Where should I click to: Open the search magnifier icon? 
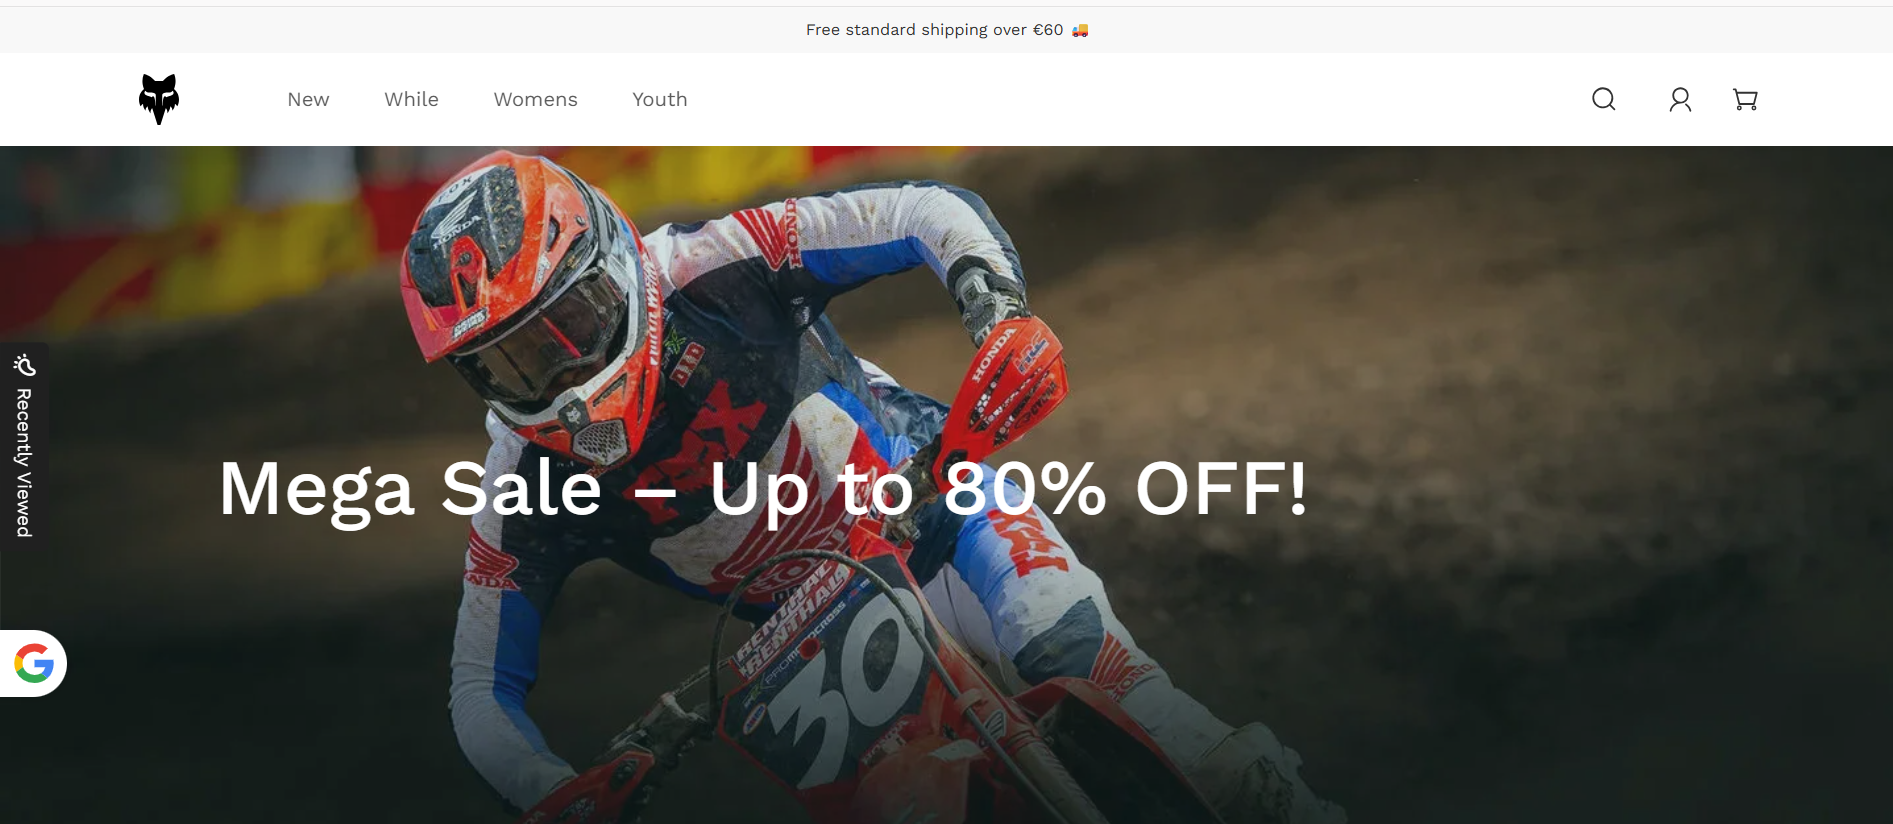tap(1604, 99)
